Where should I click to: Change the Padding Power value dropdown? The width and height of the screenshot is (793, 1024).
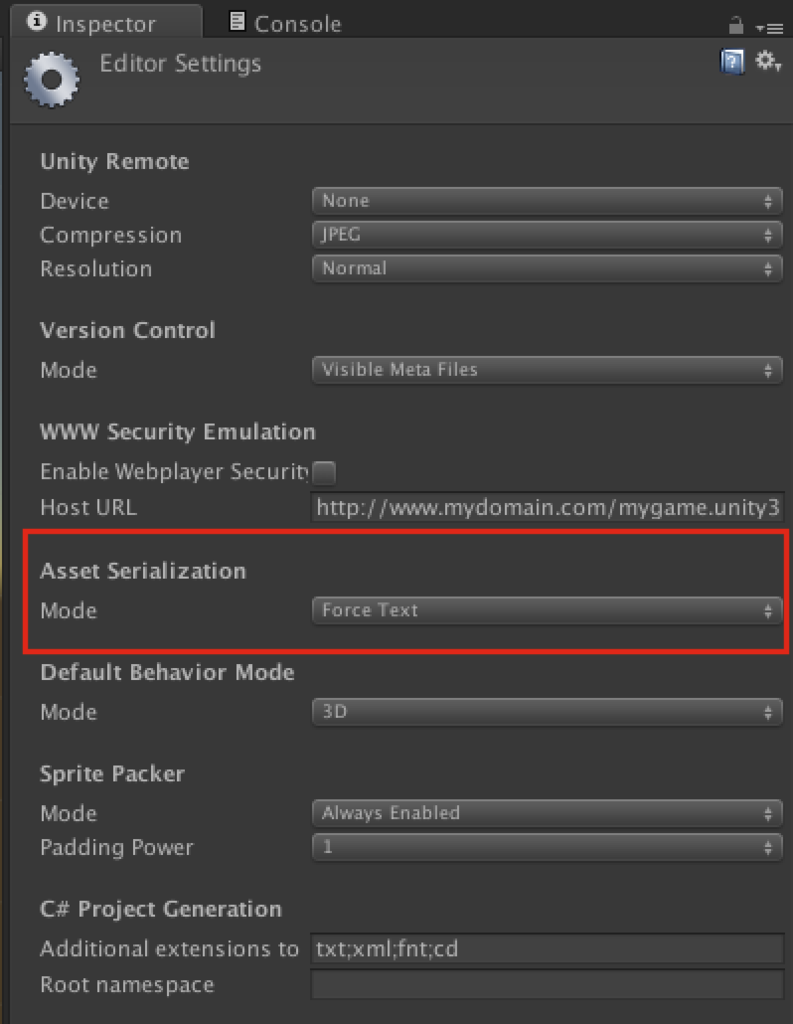tap(547, 847)
